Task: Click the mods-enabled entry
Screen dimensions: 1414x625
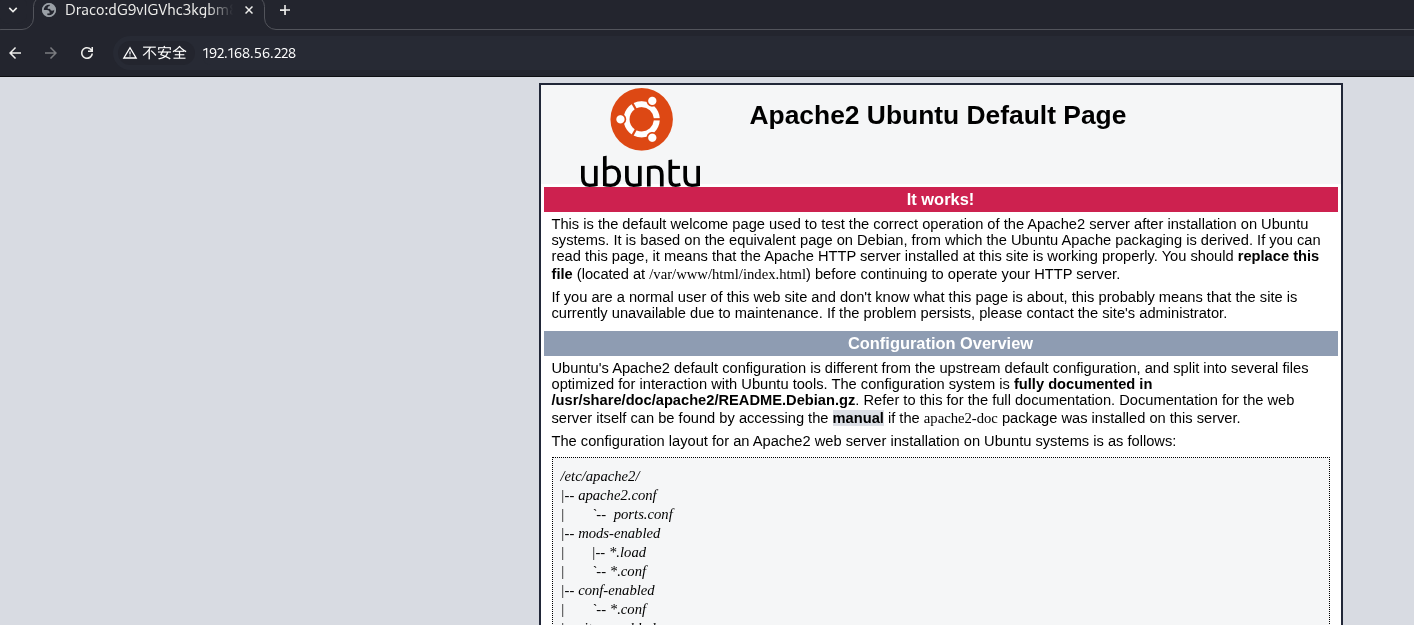Action: pyautogui.click(x=619, y=533)
